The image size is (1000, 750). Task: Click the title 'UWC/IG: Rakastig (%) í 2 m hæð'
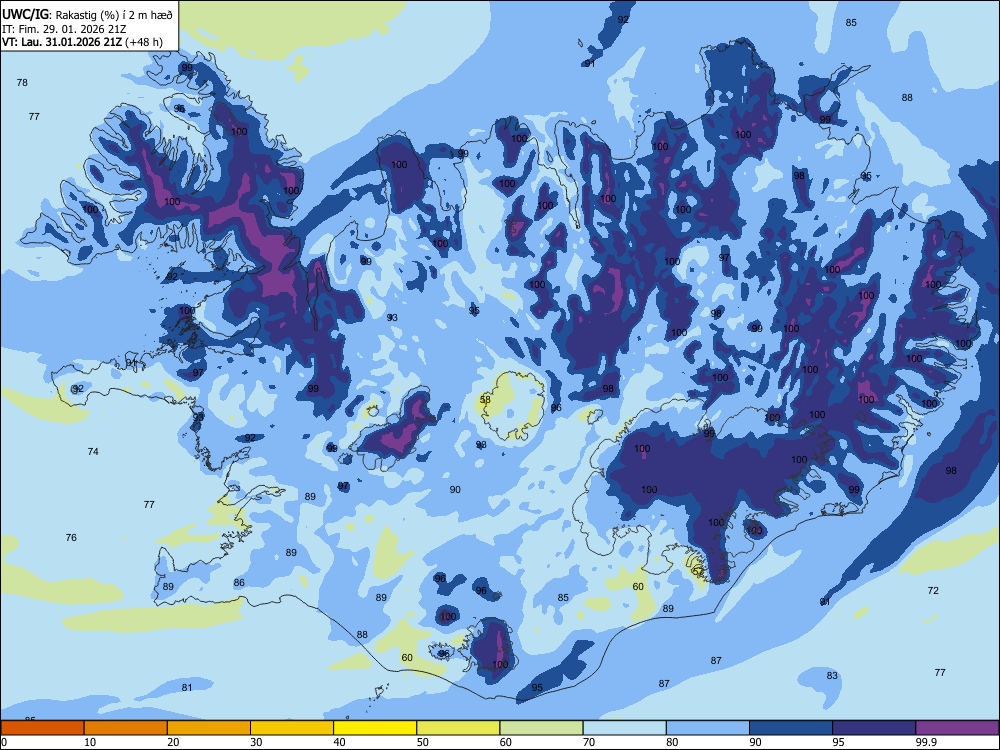click(87, 15)
